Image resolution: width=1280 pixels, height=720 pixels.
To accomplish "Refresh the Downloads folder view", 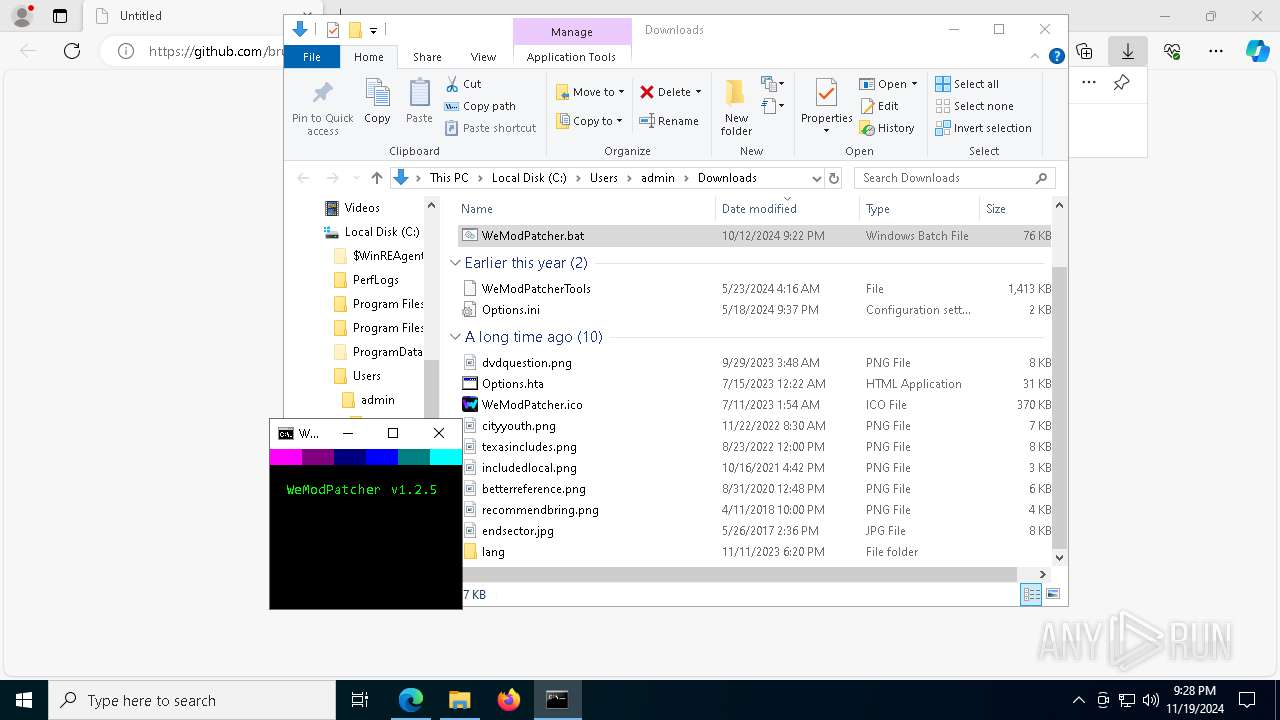I will click(x=834, y=178).
